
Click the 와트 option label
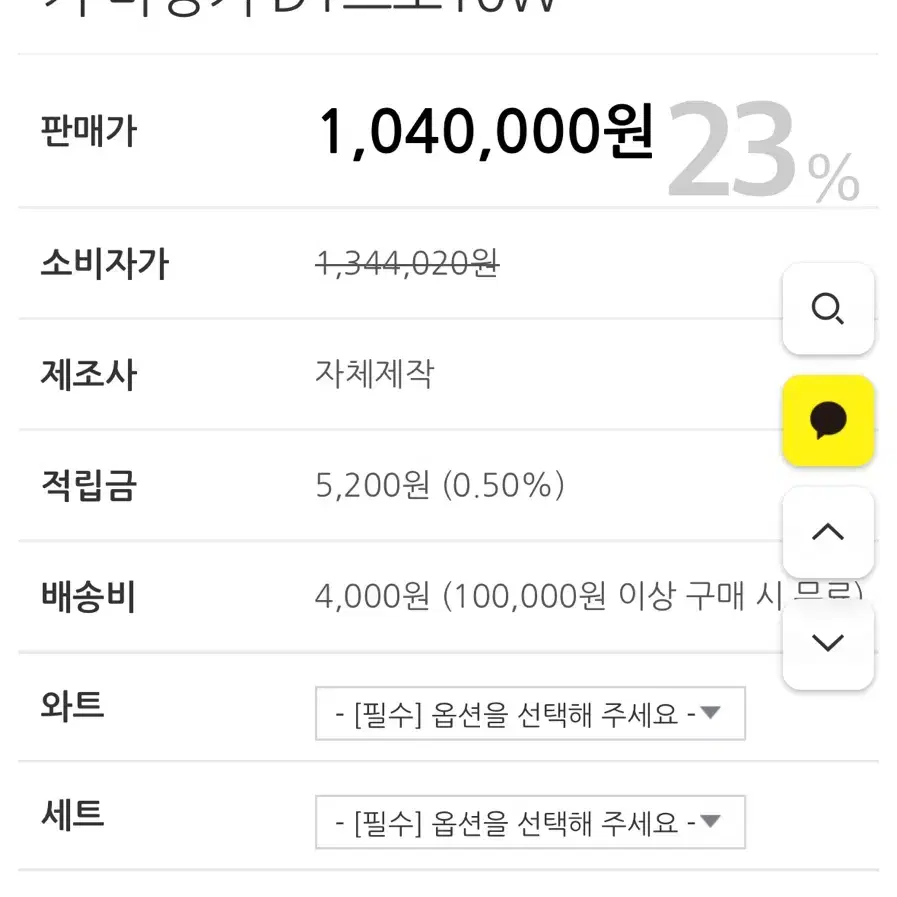click(x=73, y=705)
